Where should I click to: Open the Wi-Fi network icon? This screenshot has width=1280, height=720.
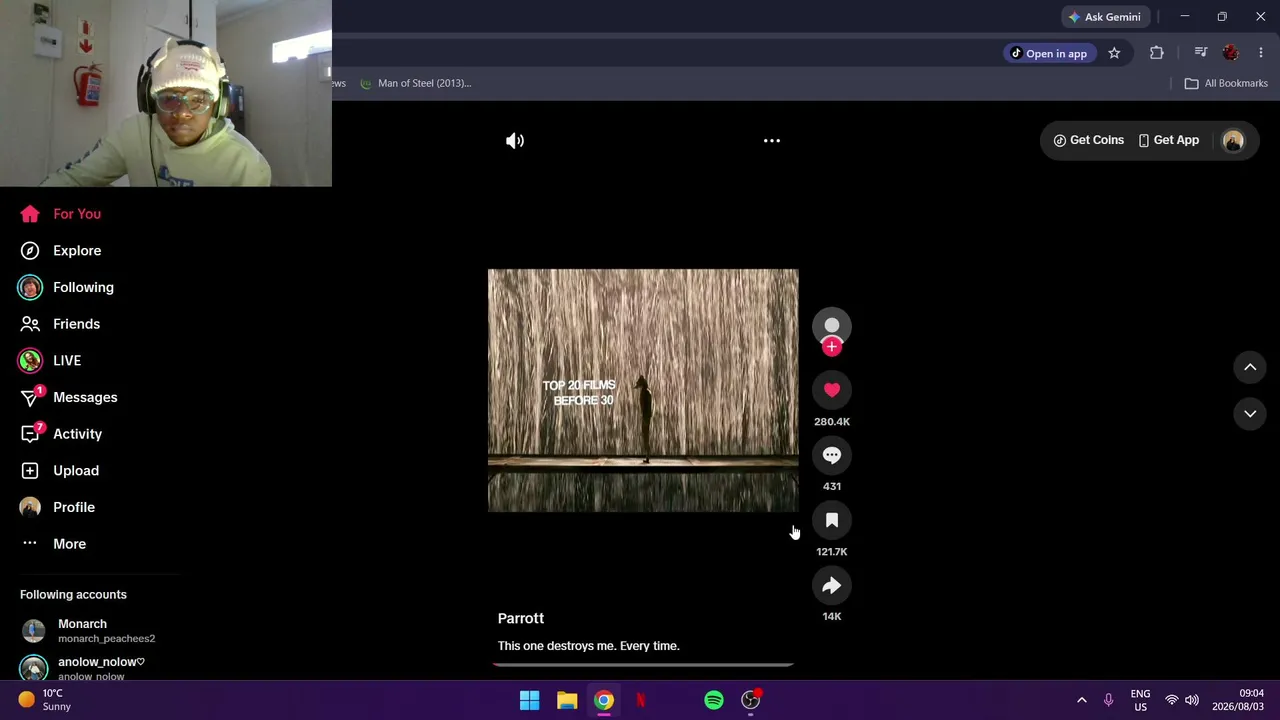pyautogui.click(x=1171, y=700)
